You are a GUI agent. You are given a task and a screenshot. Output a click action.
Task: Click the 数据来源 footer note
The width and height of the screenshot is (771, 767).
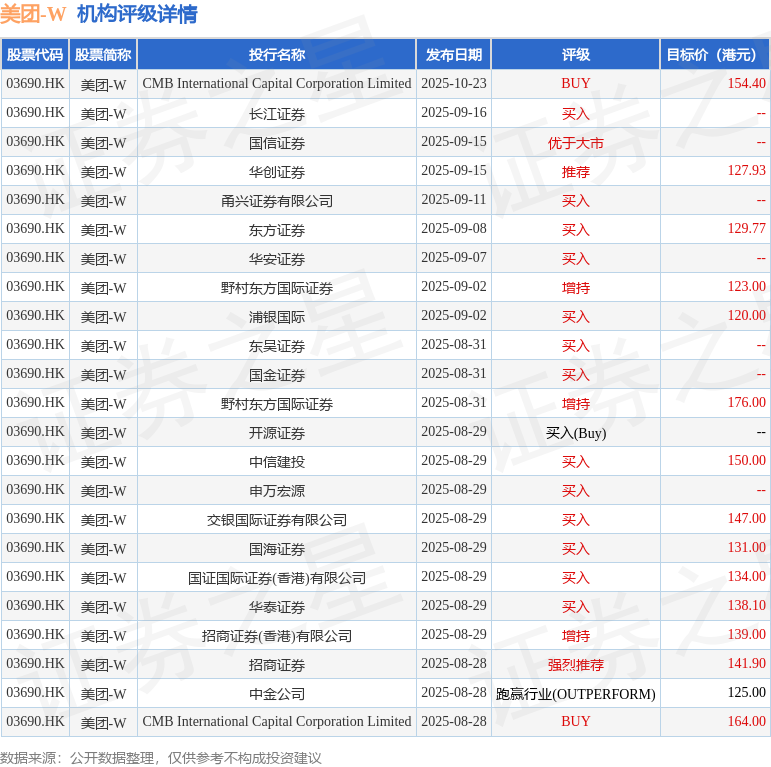click(161, 758)
